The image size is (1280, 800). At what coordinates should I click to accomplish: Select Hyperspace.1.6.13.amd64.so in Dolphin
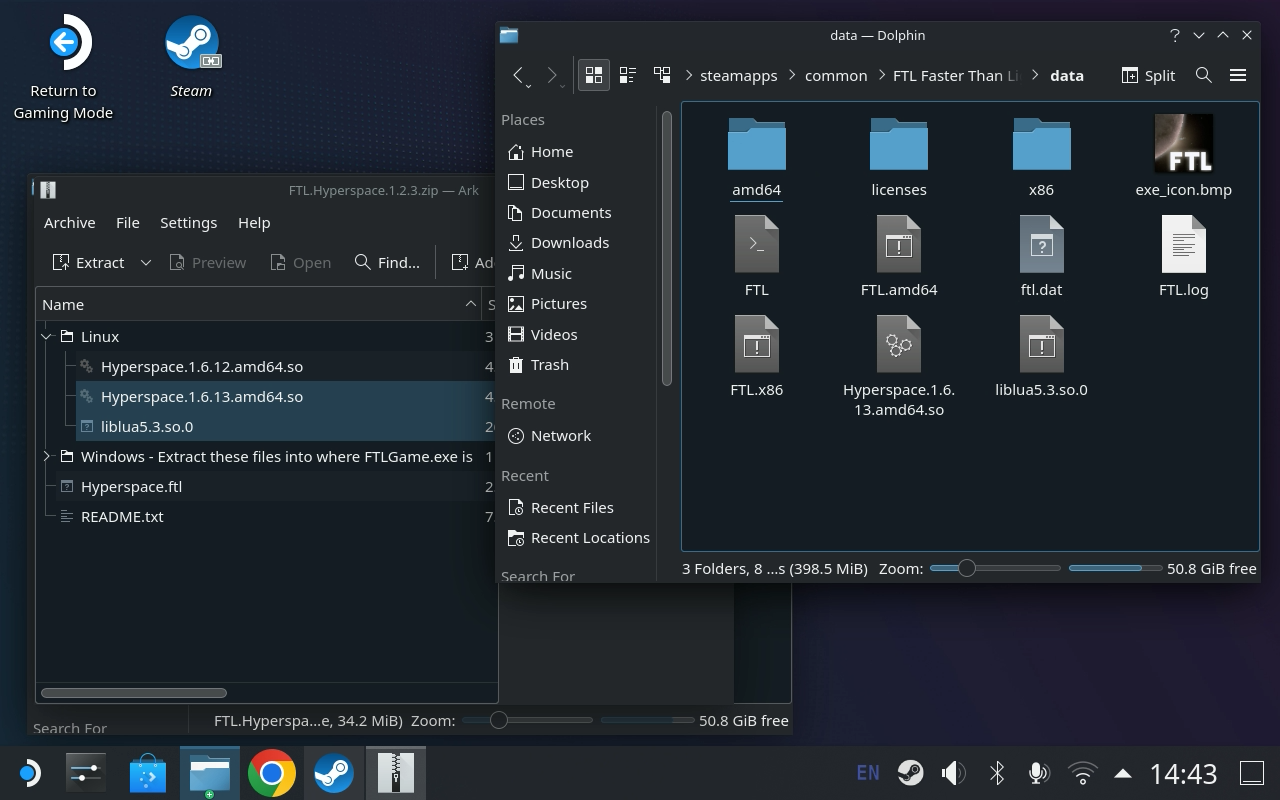coord(899,367)
